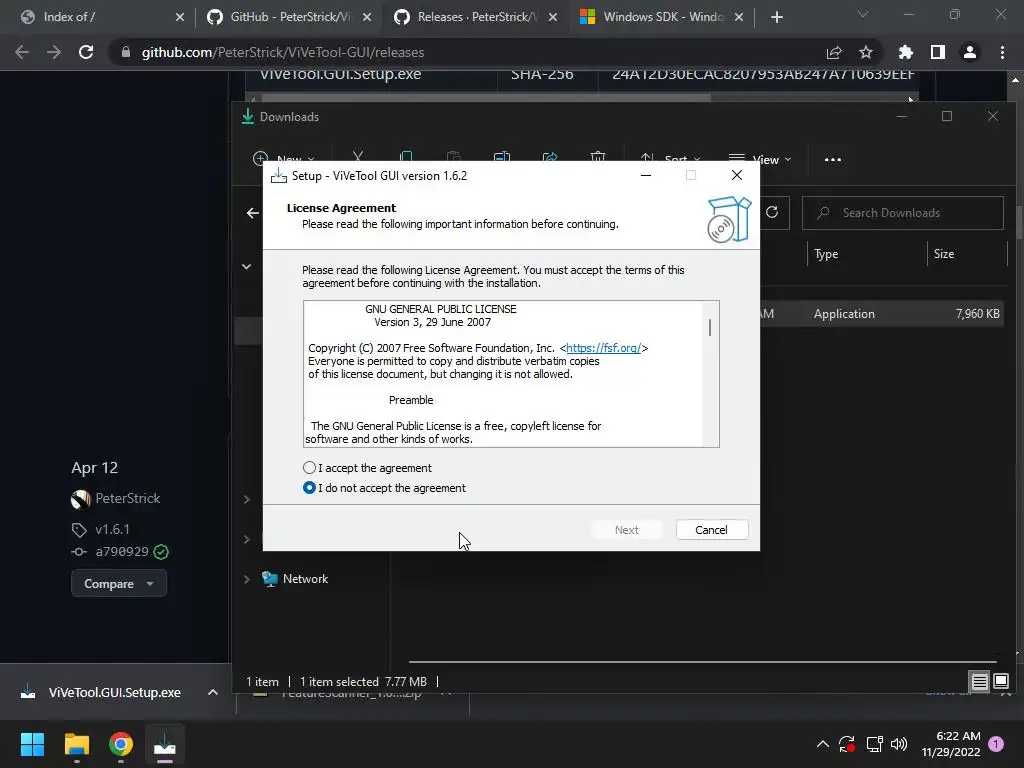Click the Cancel button in Setup dialog
1024x768 pixels.
pyautogui.click(x=711, y=530)
